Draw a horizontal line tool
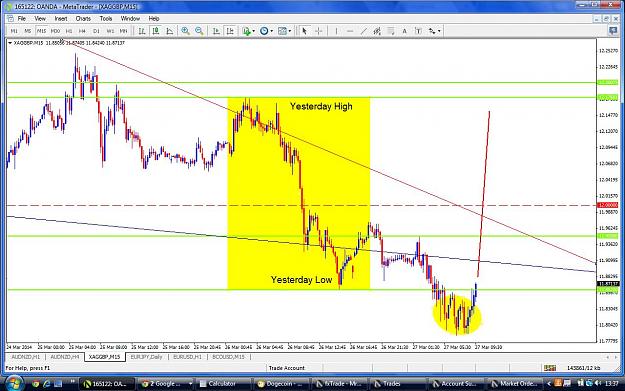Screen dimensions: 625x391 350,31
